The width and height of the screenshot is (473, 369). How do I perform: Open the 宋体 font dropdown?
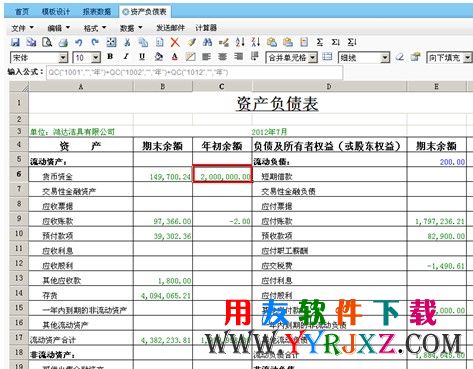[x=63, y=58]
